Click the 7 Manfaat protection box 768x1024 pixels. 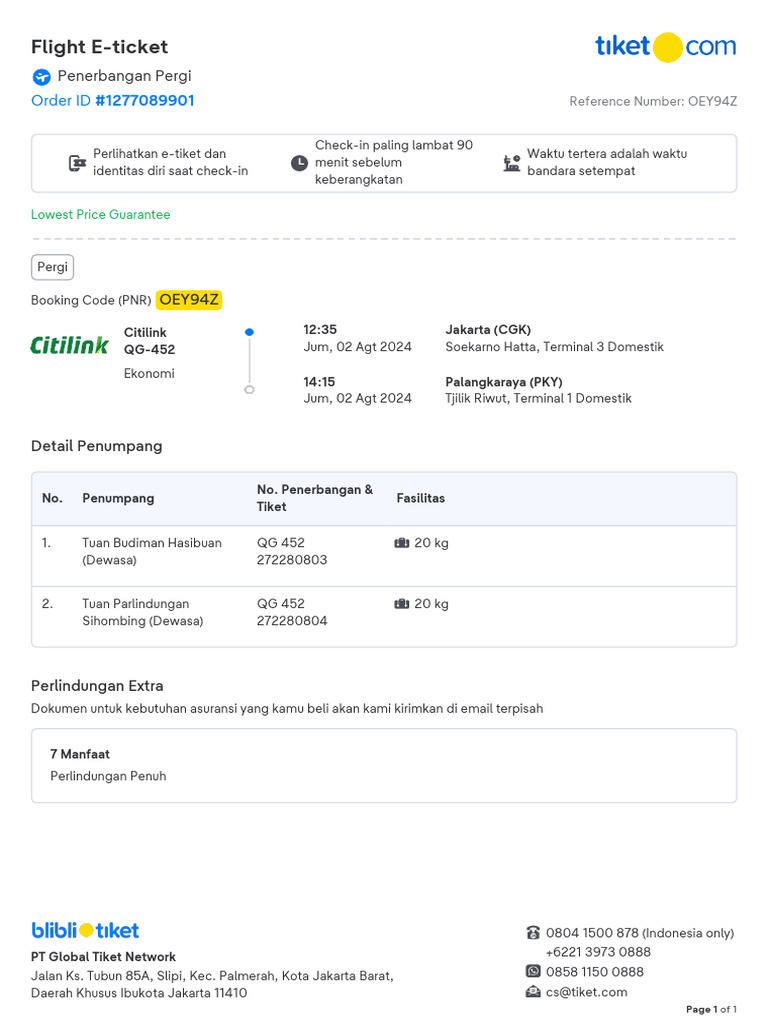[384, 765]
